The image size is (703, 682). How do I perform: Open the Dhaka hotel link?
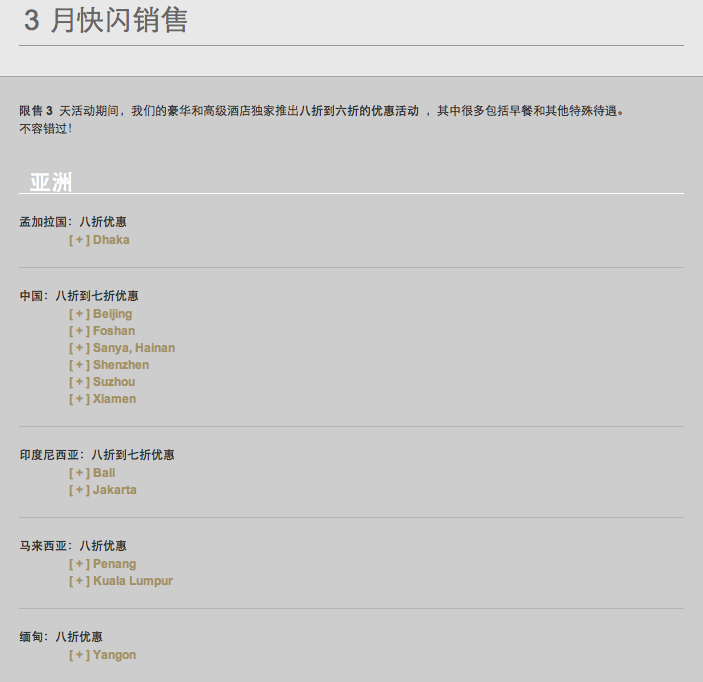[x=111, y=240]
